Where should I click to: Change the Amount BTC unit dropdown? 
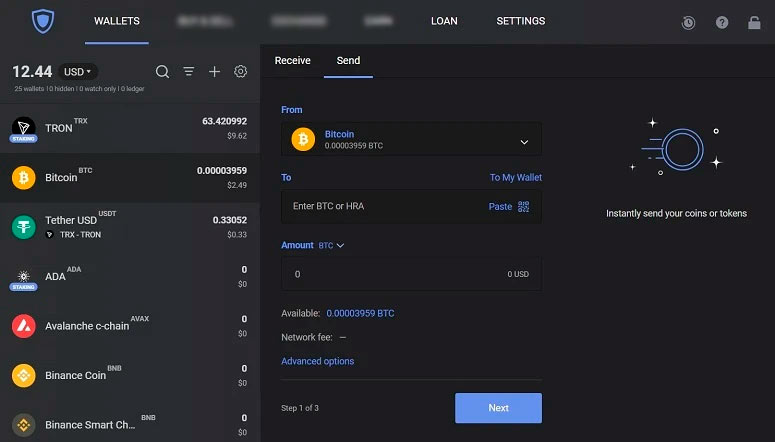(x=331, y=245)
